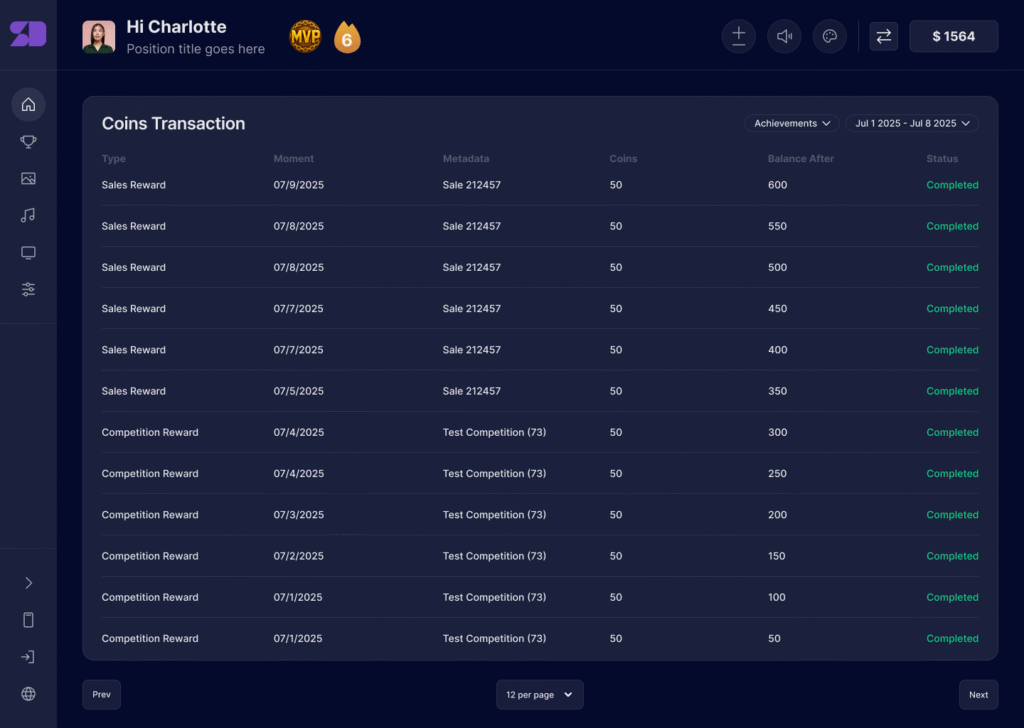Click the Home icon in sidebar
Screen dimensions: 1024x728
click(28, 104)
